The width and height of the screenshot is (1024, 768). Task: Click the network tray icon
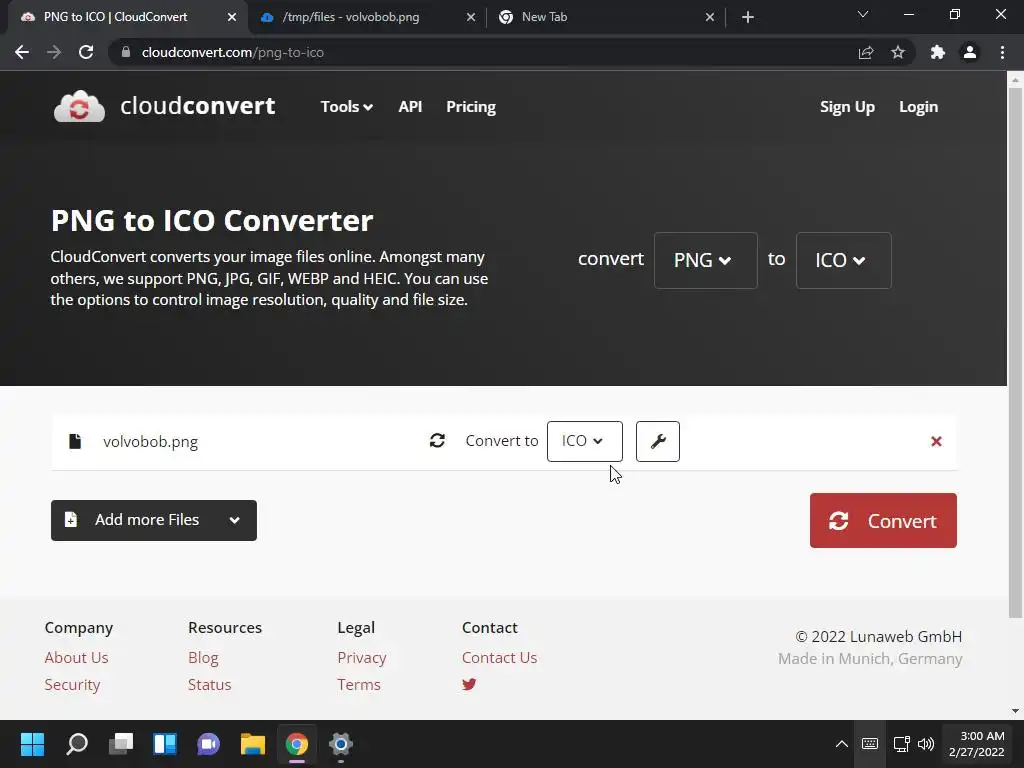[902, 744]
